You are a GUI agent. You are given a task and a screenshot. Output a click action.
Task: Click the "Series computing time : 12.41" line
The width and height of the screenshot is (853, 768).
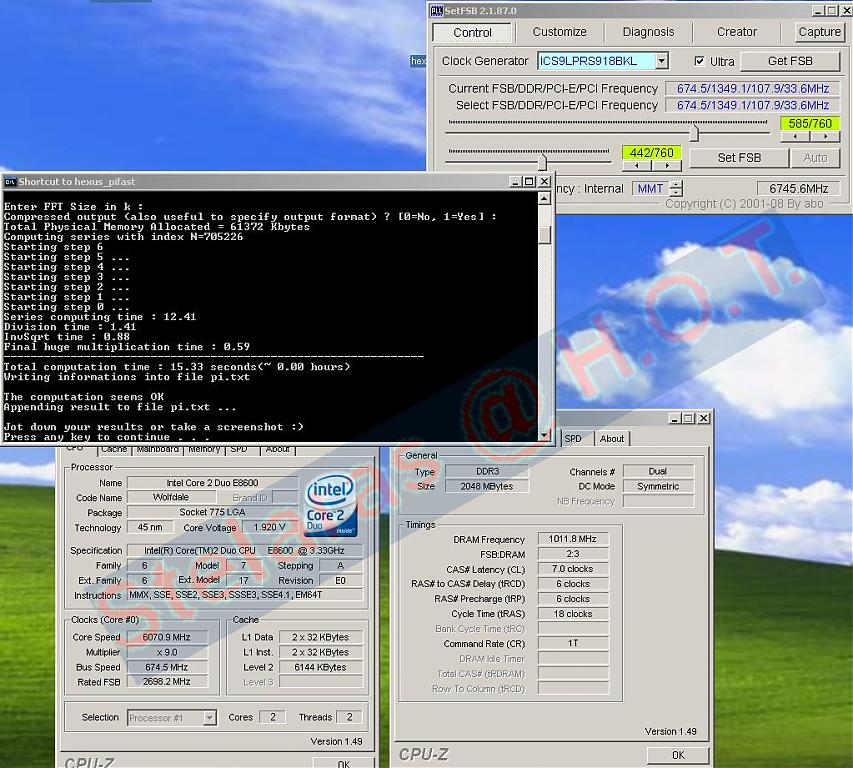pyautogui.click(x=100, y=317)
